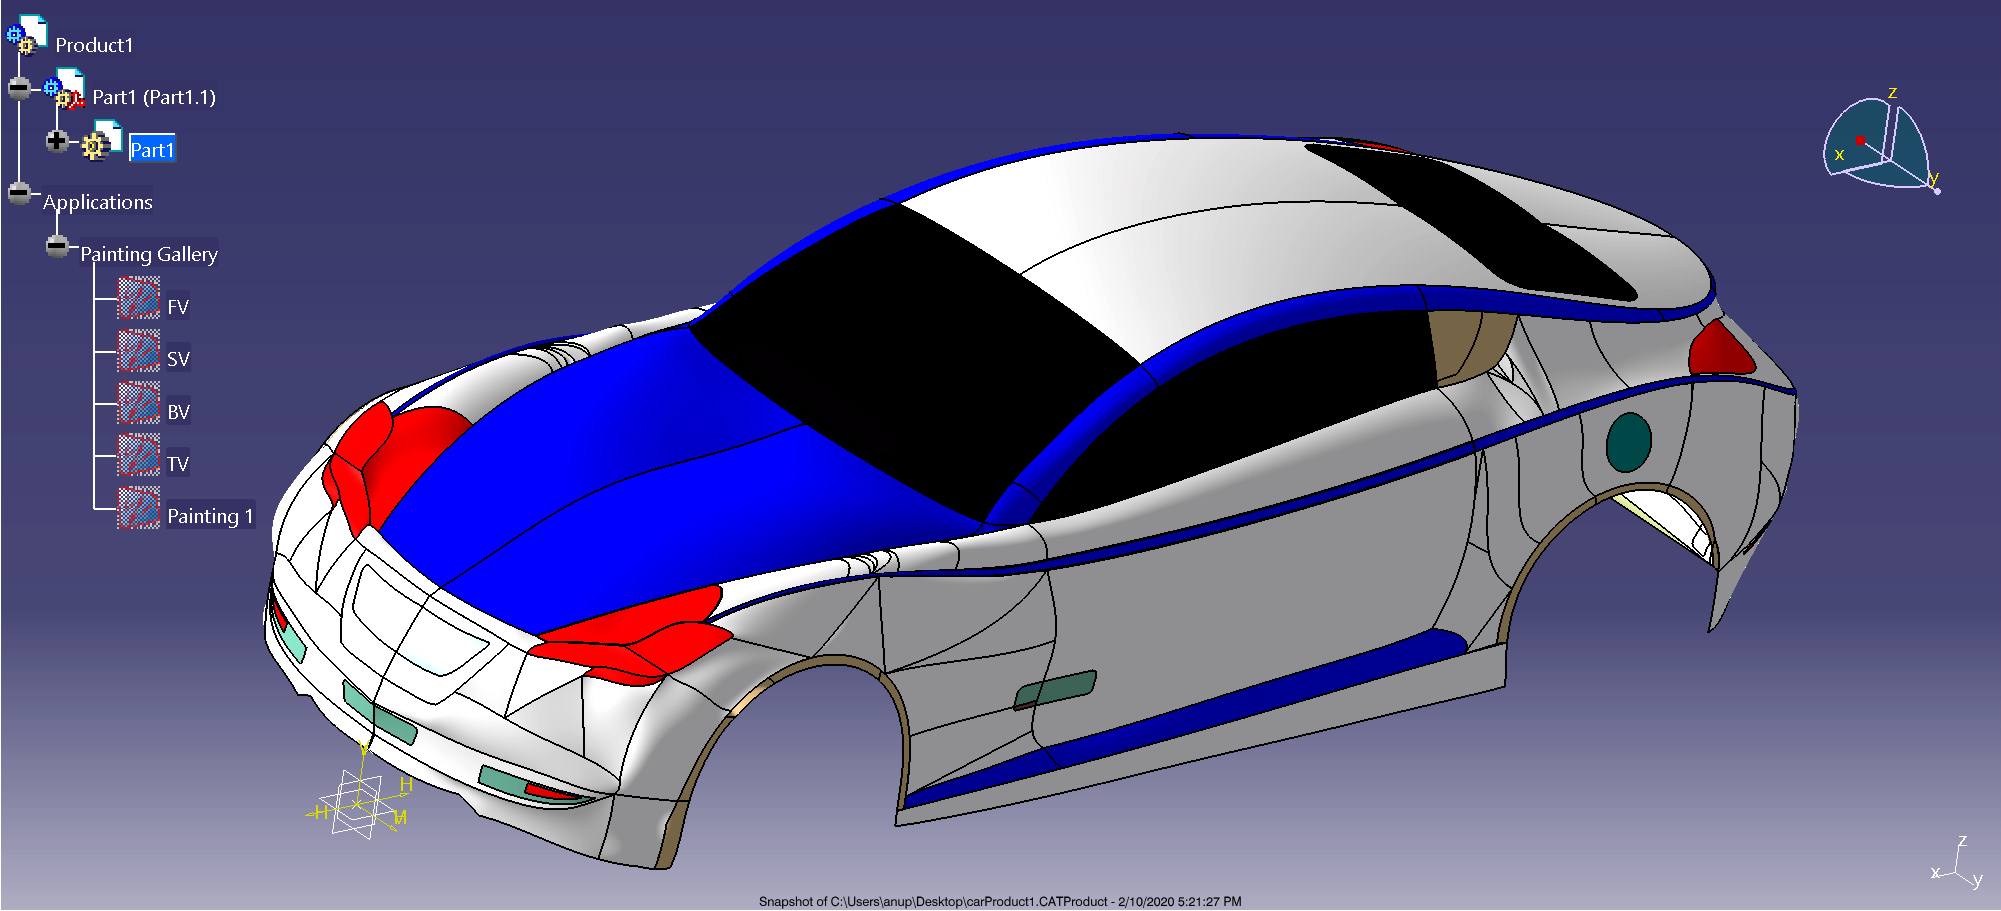Screen dimensions: 2001x911
Task: Select the Part1 (Part1.1) label
Action: tap(154, 97)
